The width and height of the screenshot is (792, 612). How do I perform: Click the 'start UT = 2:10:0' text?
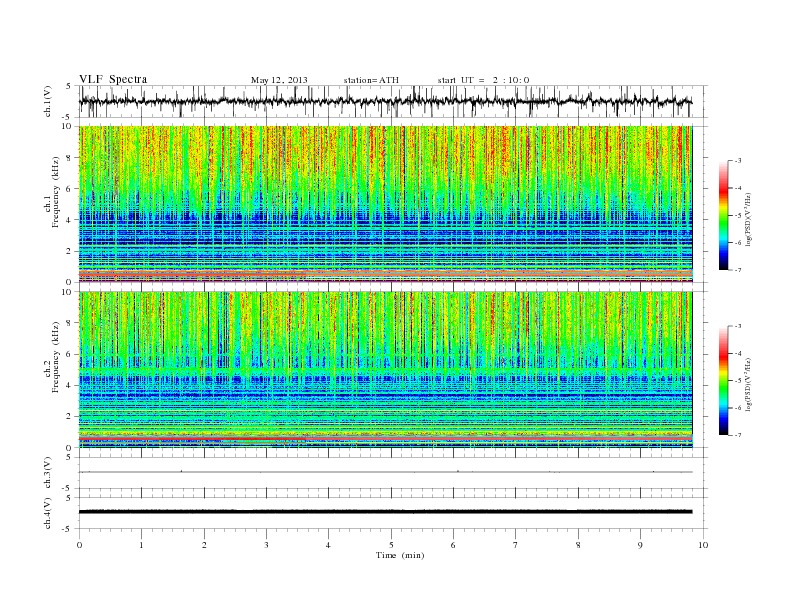point(483,80)
